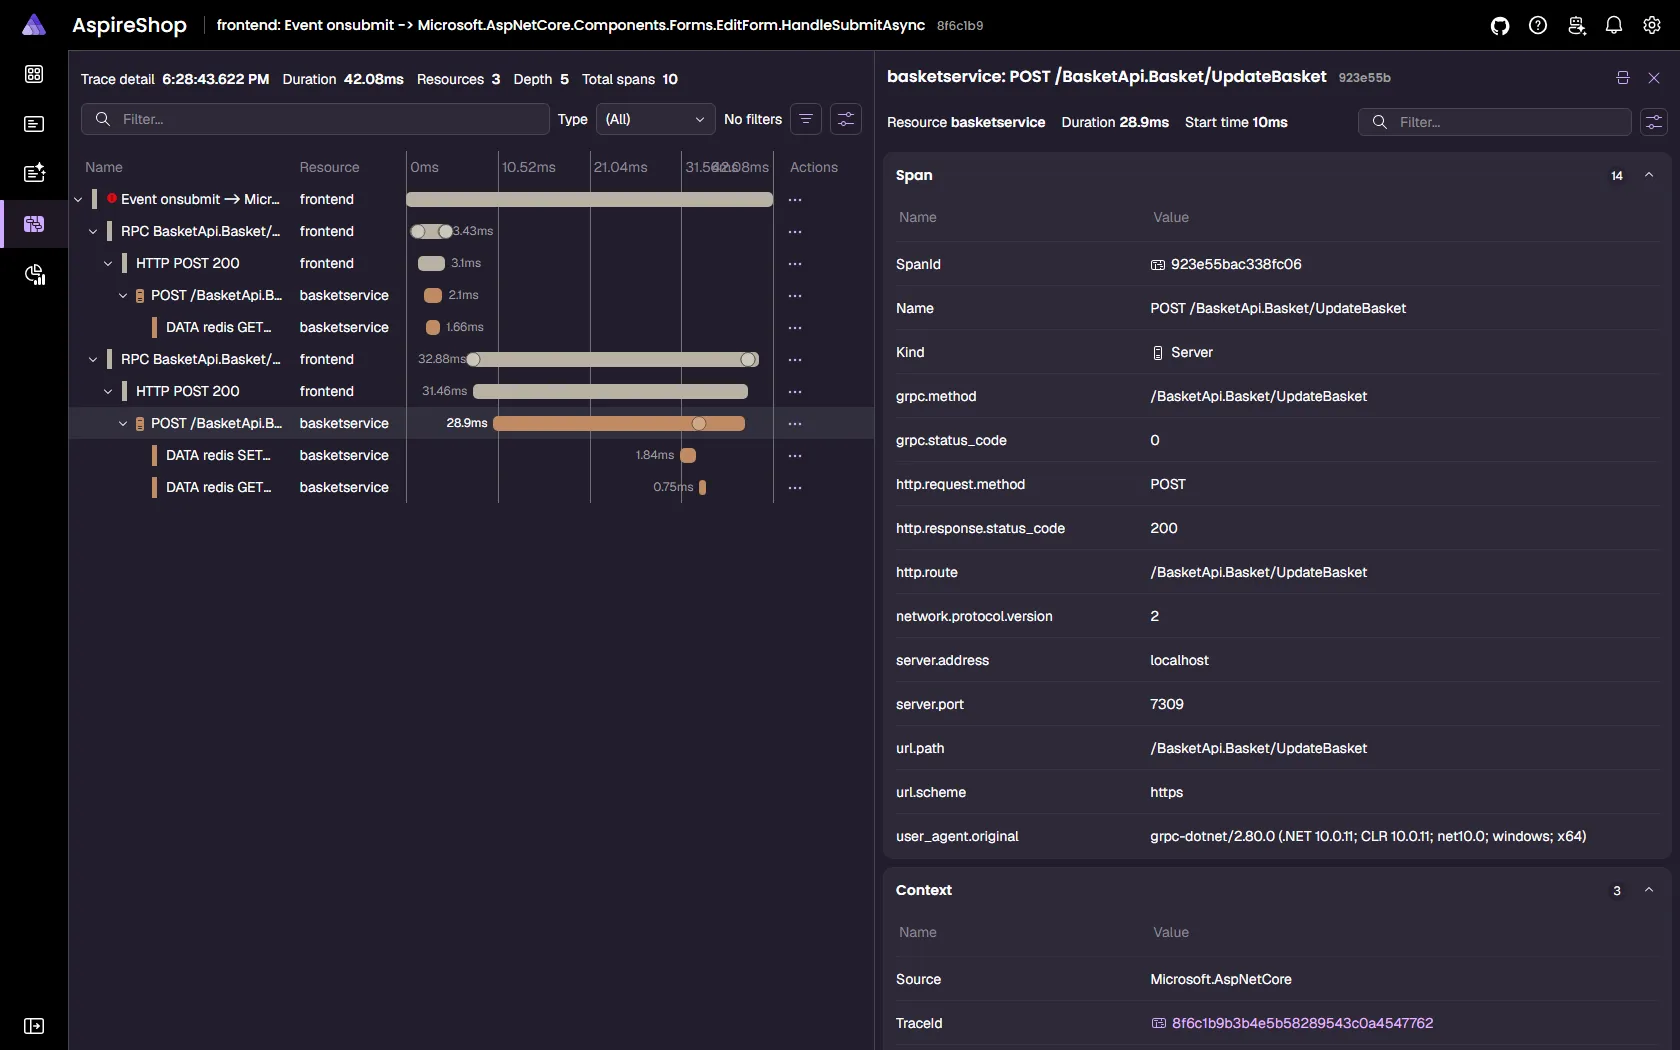Screen dimensions: 1680x1050
Task: Copy the TraceId value icon
Action: click(1159, 1023)
